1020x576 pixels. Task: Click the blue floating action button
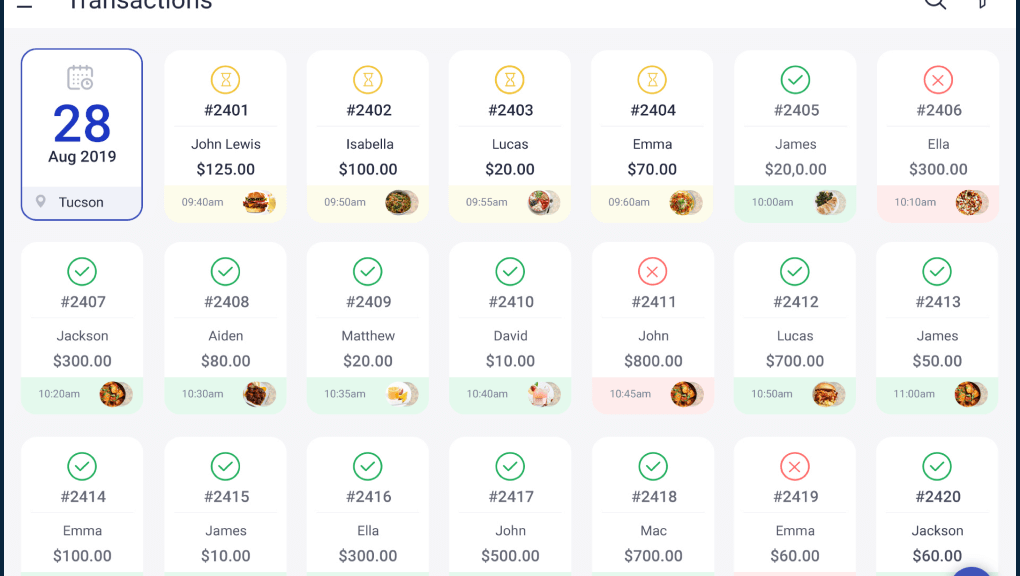pos(972,573)
